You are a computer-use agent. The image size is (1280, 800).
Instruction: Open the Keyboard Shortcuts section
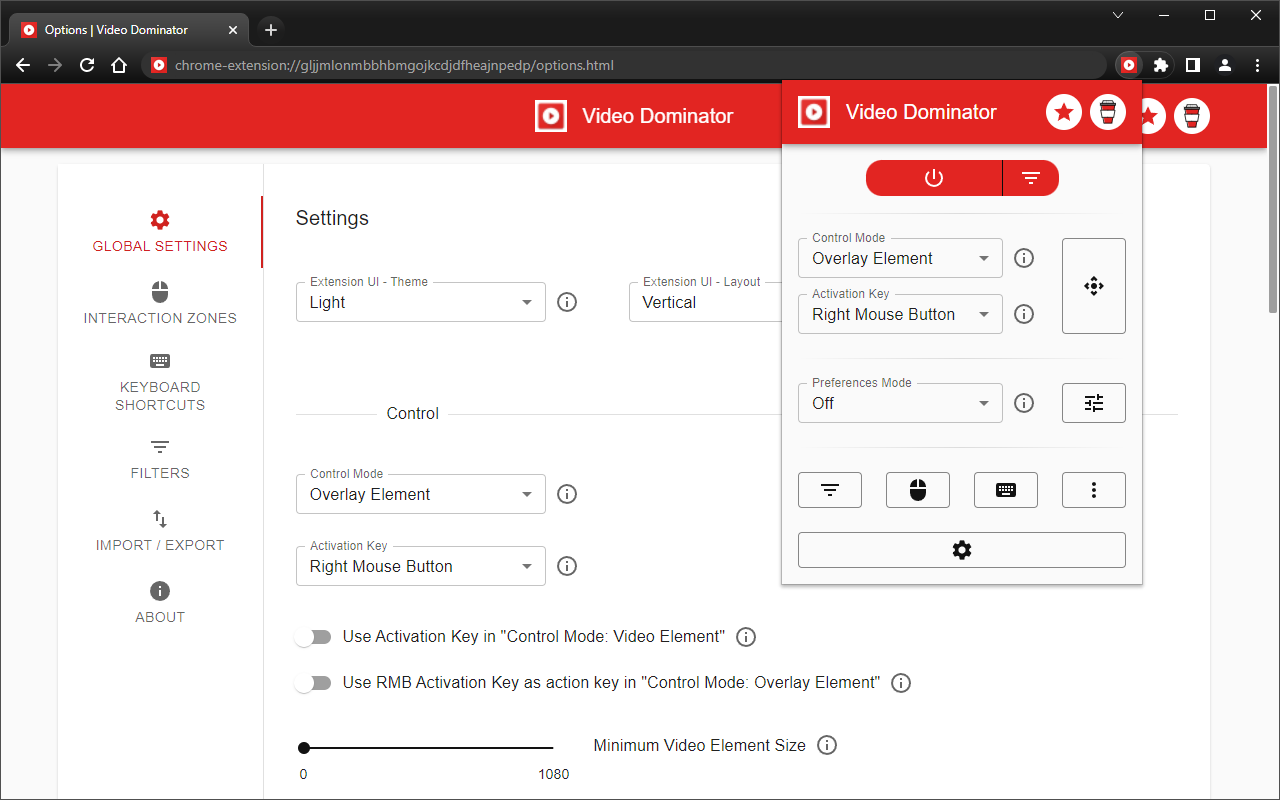click(160, 382)
